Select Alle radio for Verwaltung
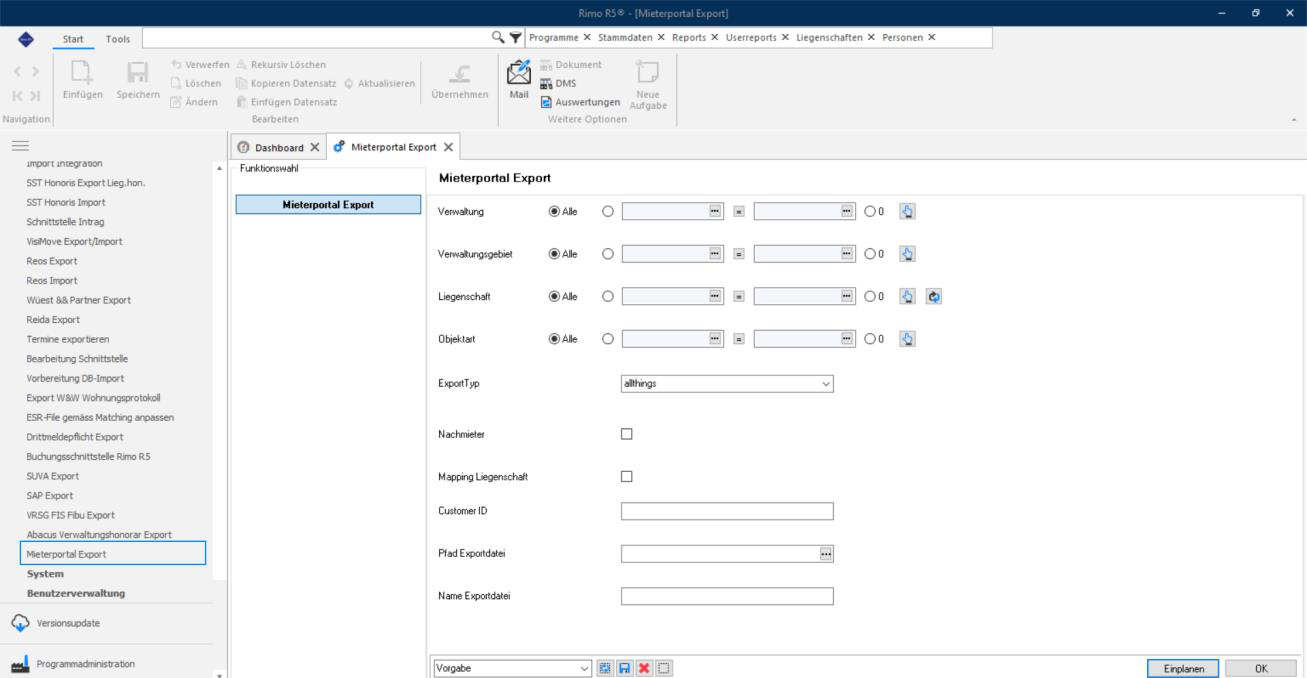This screenshot has width=1307, height=678. 555,212
